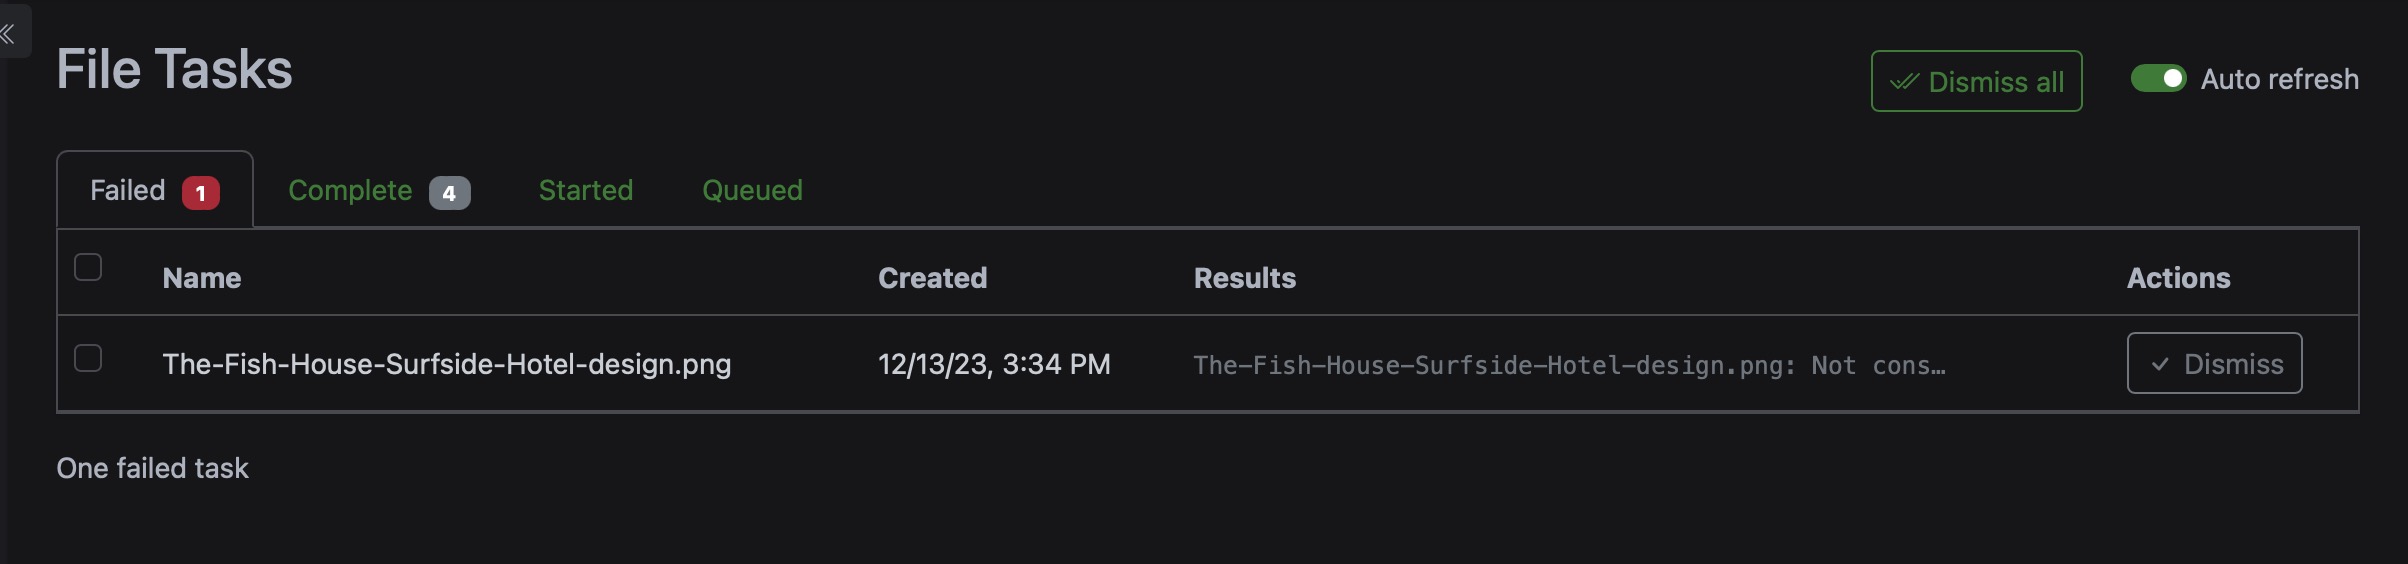Screen dimensions: 2408x564
Task: Click the checkmark icon on the row's Dismiss button
Action: 2160,364
